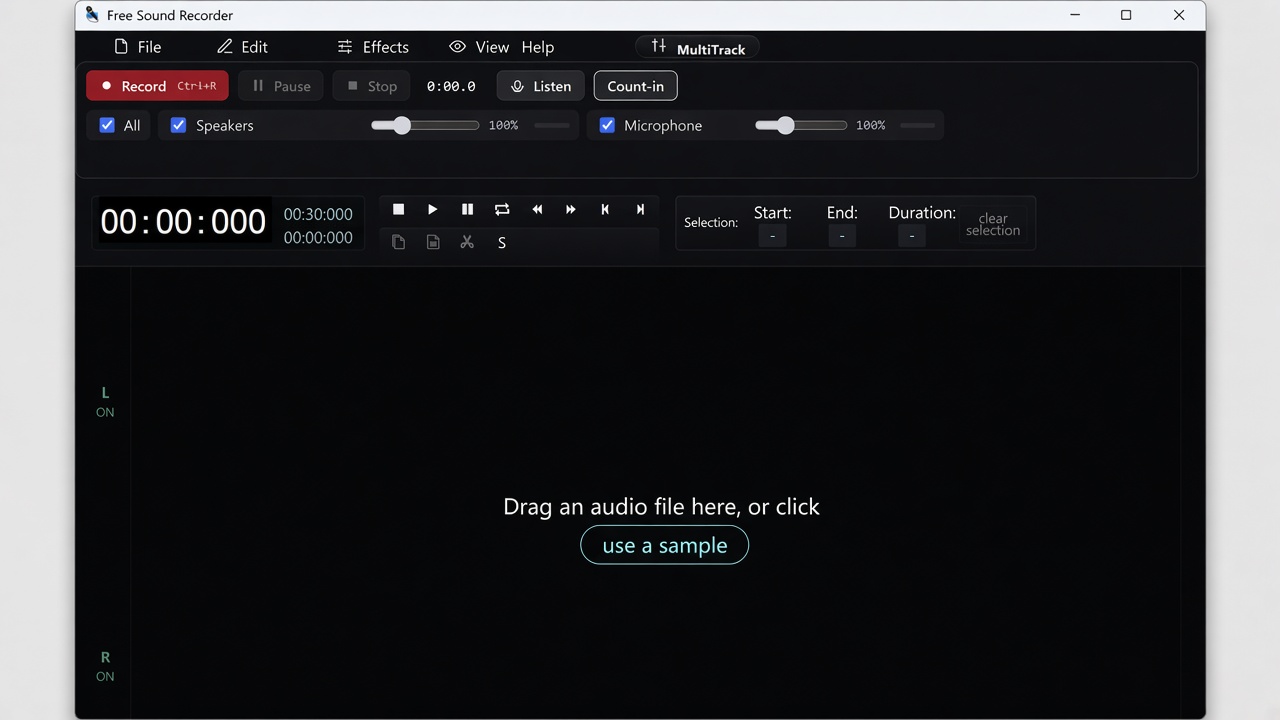Viewport: 1280px width, 720px height.
Task: Close the Free Sound Recorder window
Action: [1179, 15]
